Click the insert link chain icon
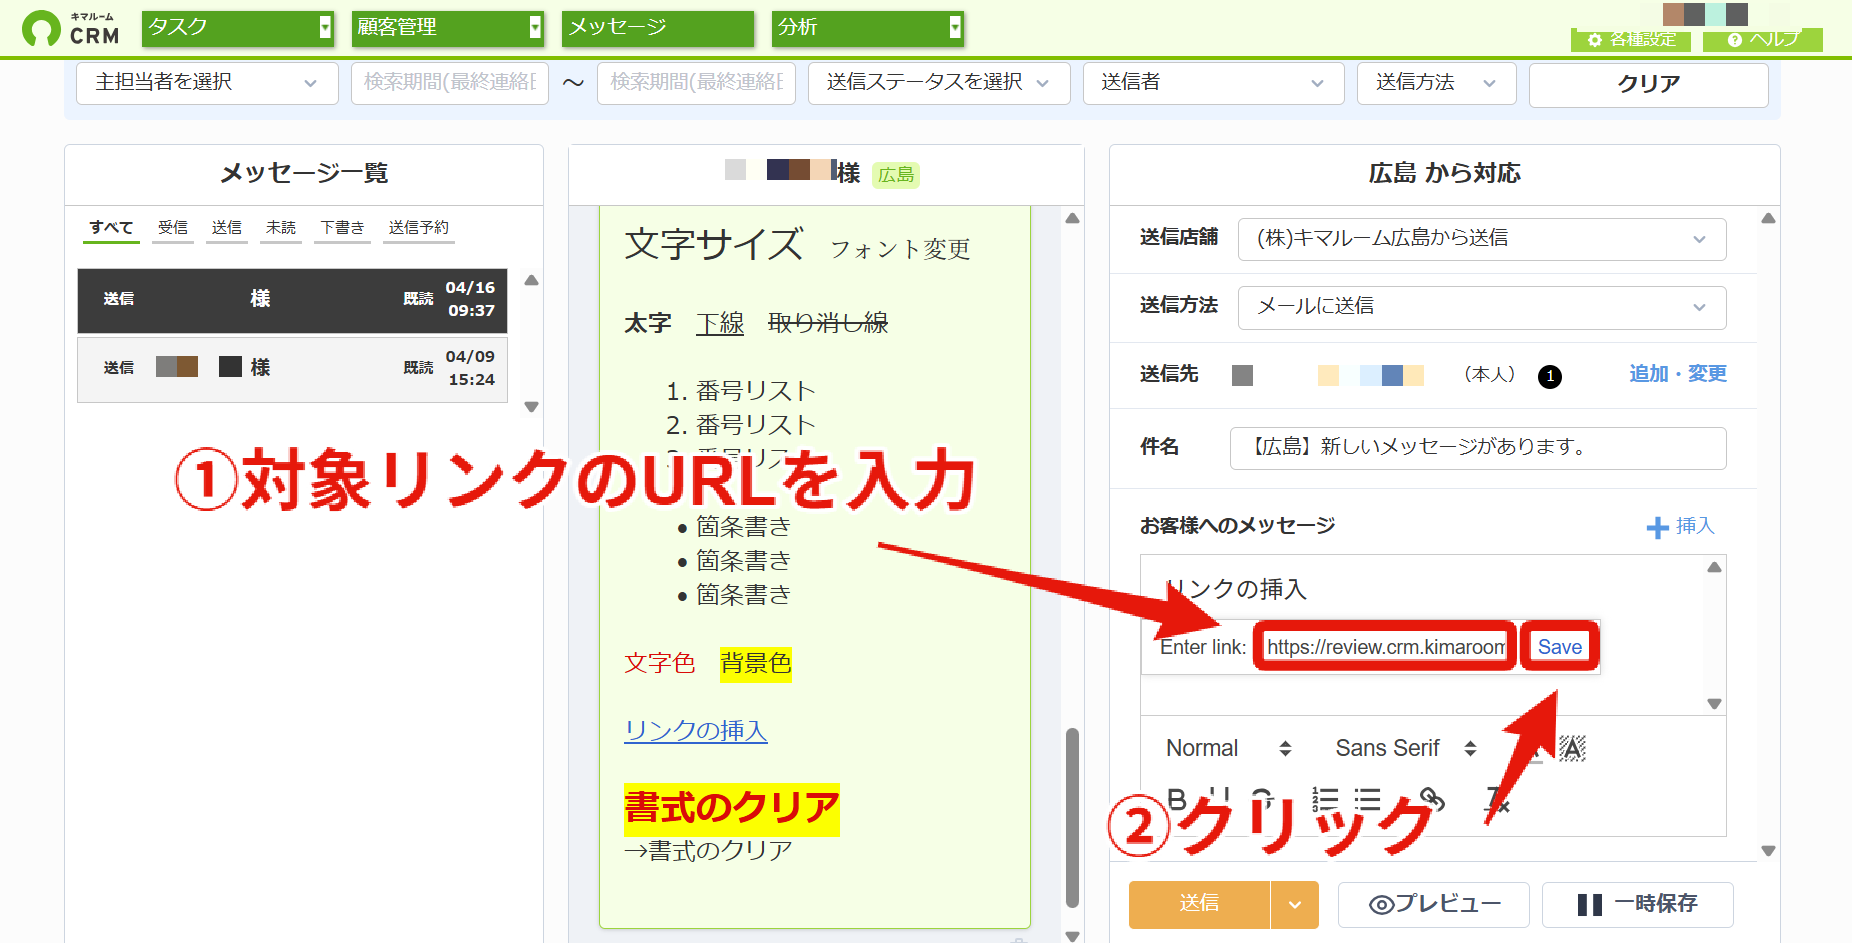 click(1432, 799)
